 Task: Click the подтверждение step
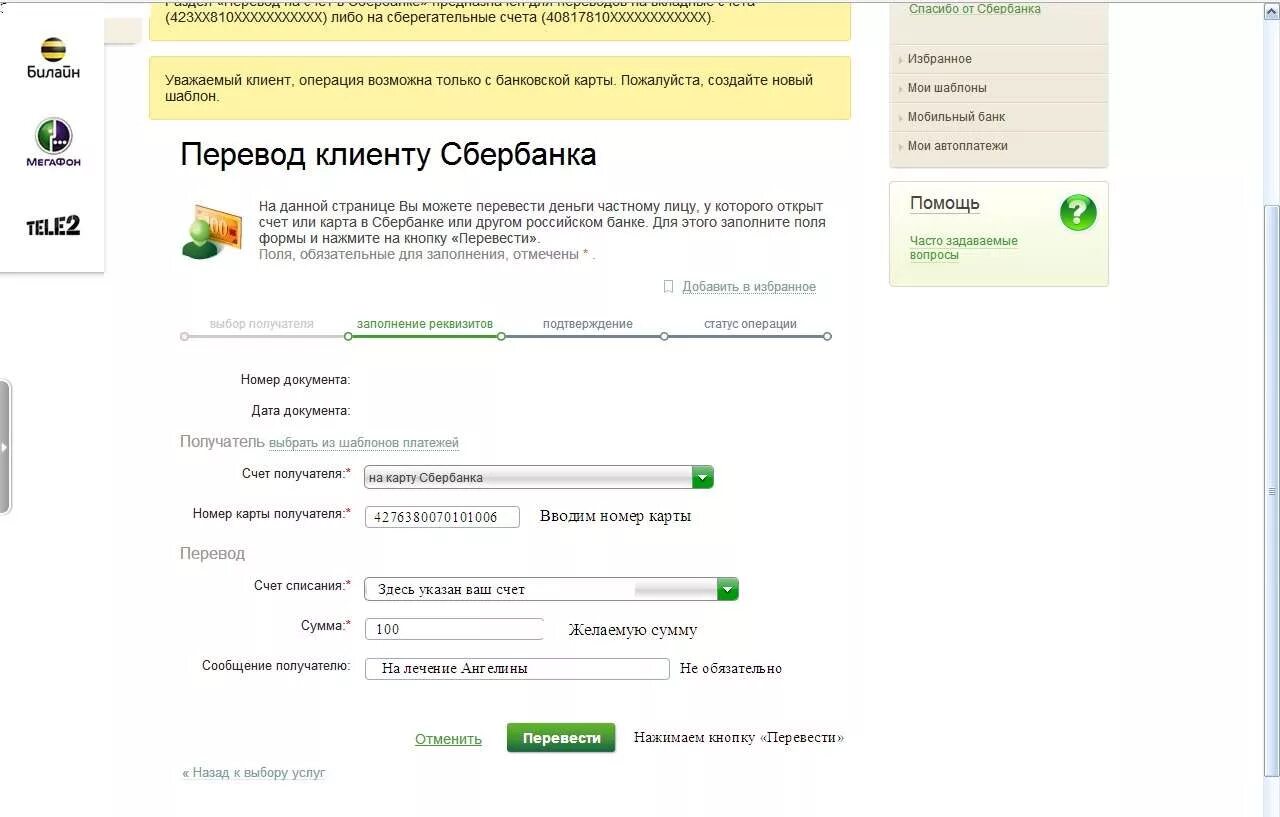pos(588,324)
